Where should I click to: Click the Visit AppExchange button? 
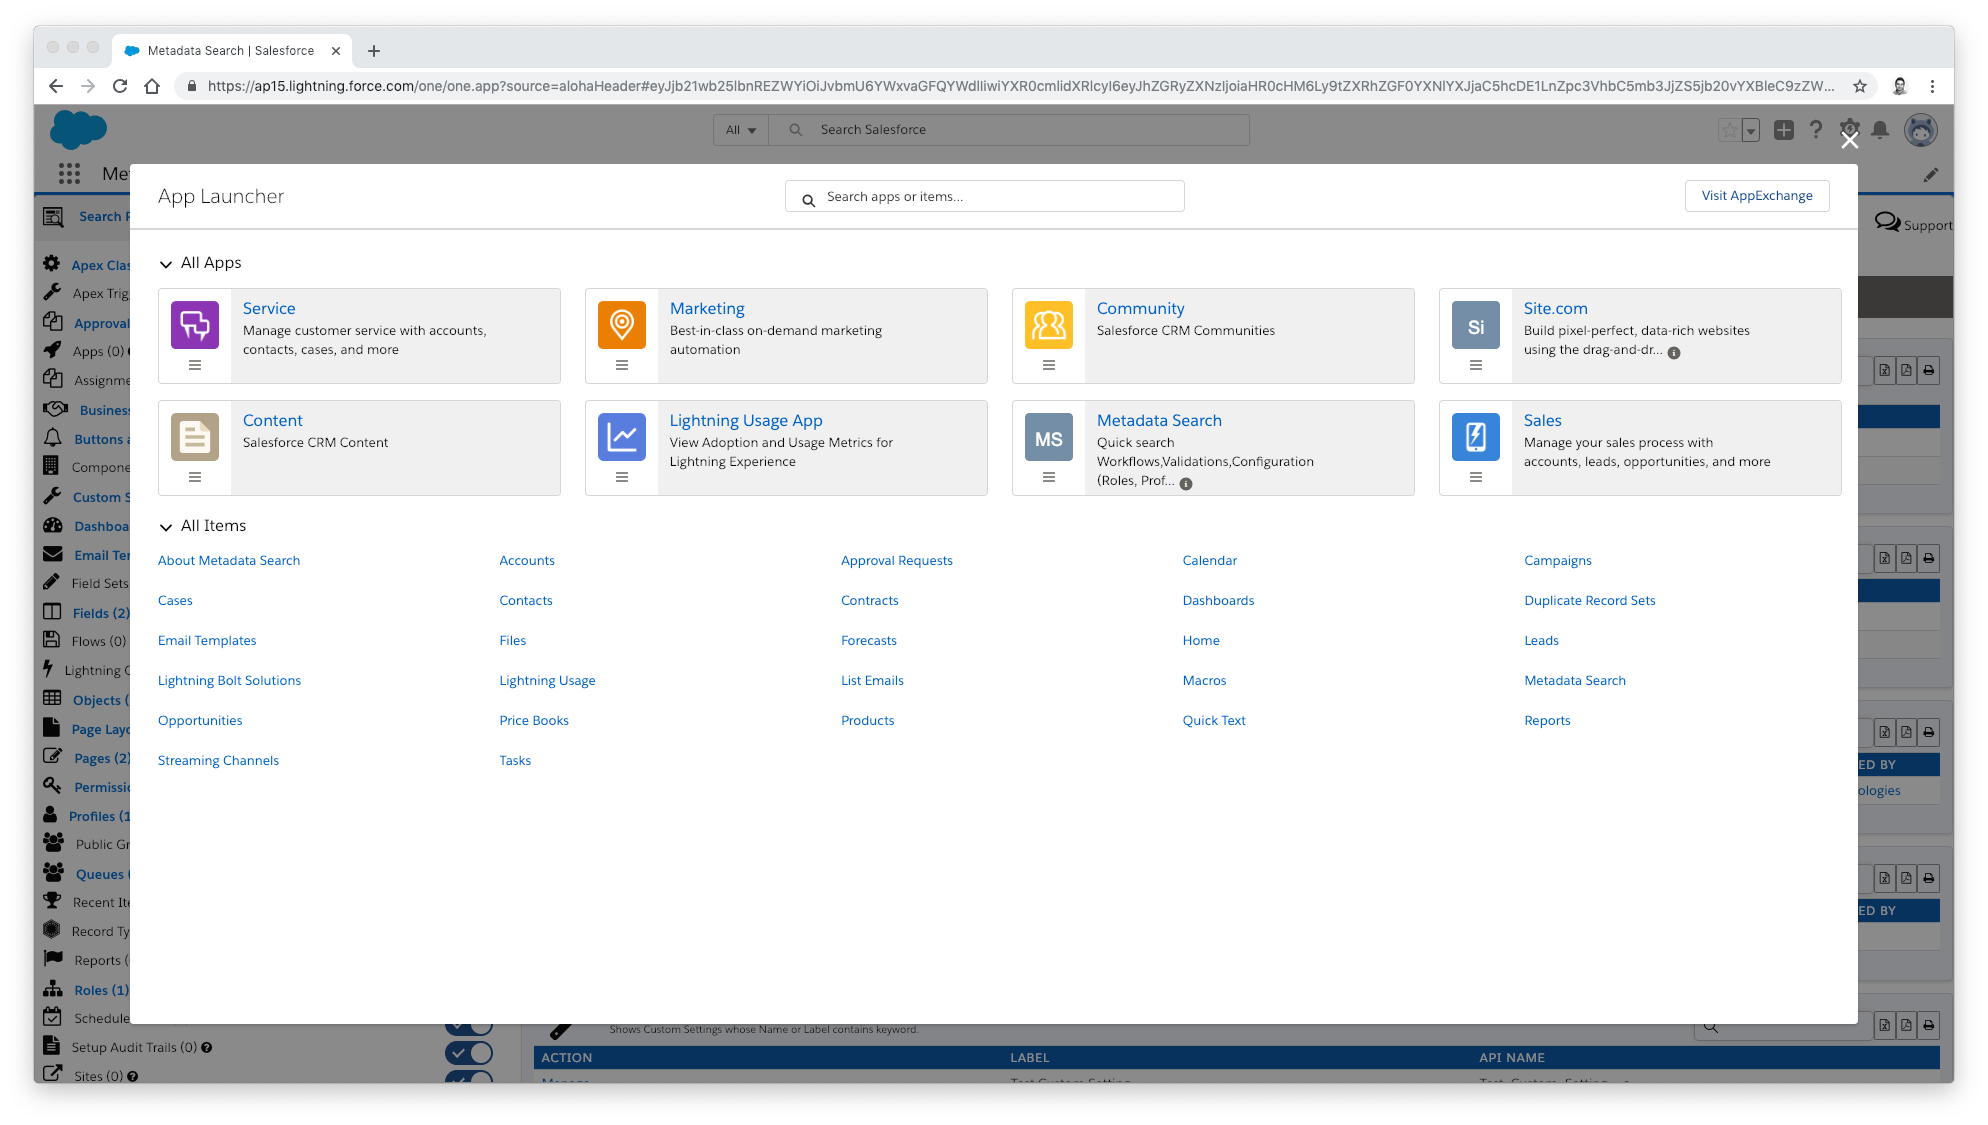pyautogui.click(x=1757, y=195)
